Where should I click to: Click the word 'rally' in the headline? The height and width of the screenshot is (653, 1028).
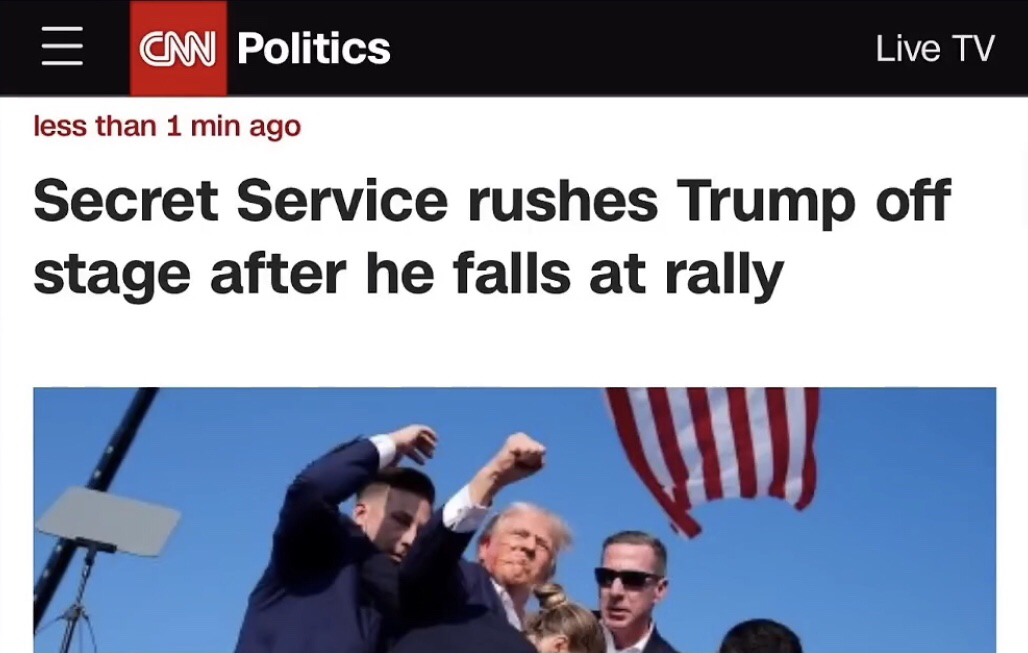coord(724,275)
